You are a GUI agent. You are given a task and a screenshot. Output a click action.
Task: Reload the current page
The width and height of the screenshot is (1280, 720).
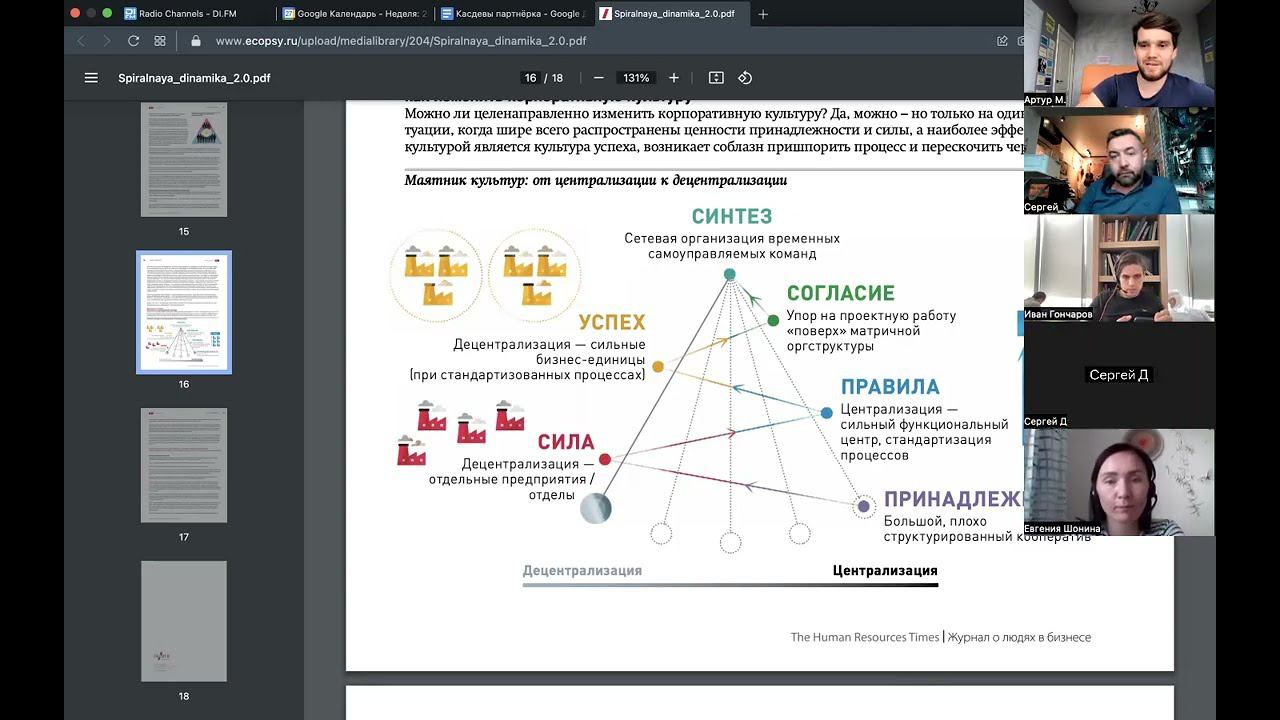(133, 41)
